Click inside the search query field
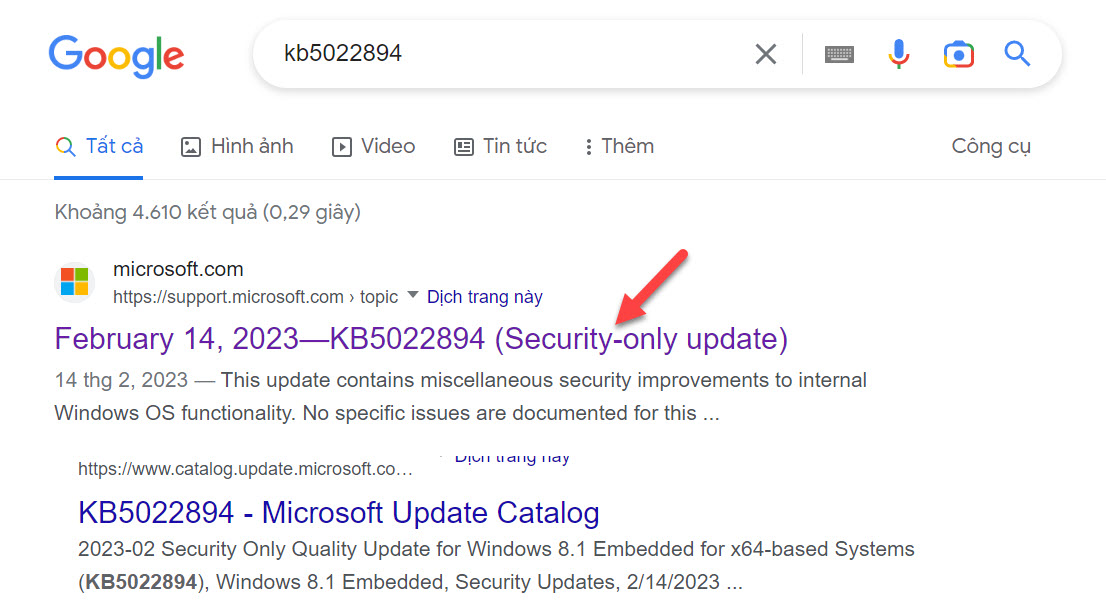Screen dimensions: 1106x612 [x=500, y=54]
